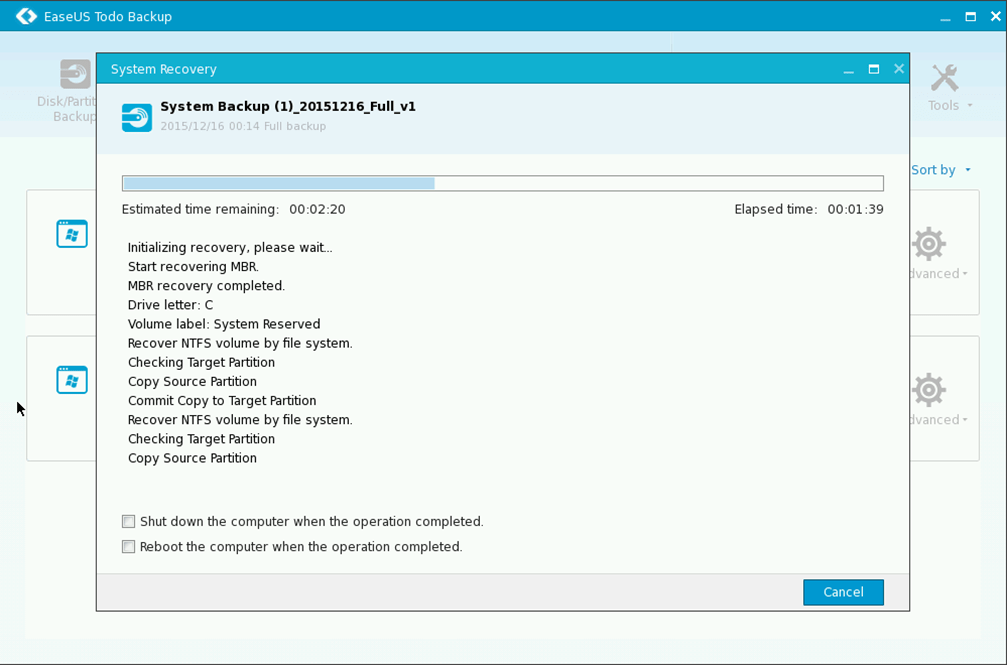
Task: Click the backup name System Backup (1)_20151216_Full_v1
Action: coord(288,107)
